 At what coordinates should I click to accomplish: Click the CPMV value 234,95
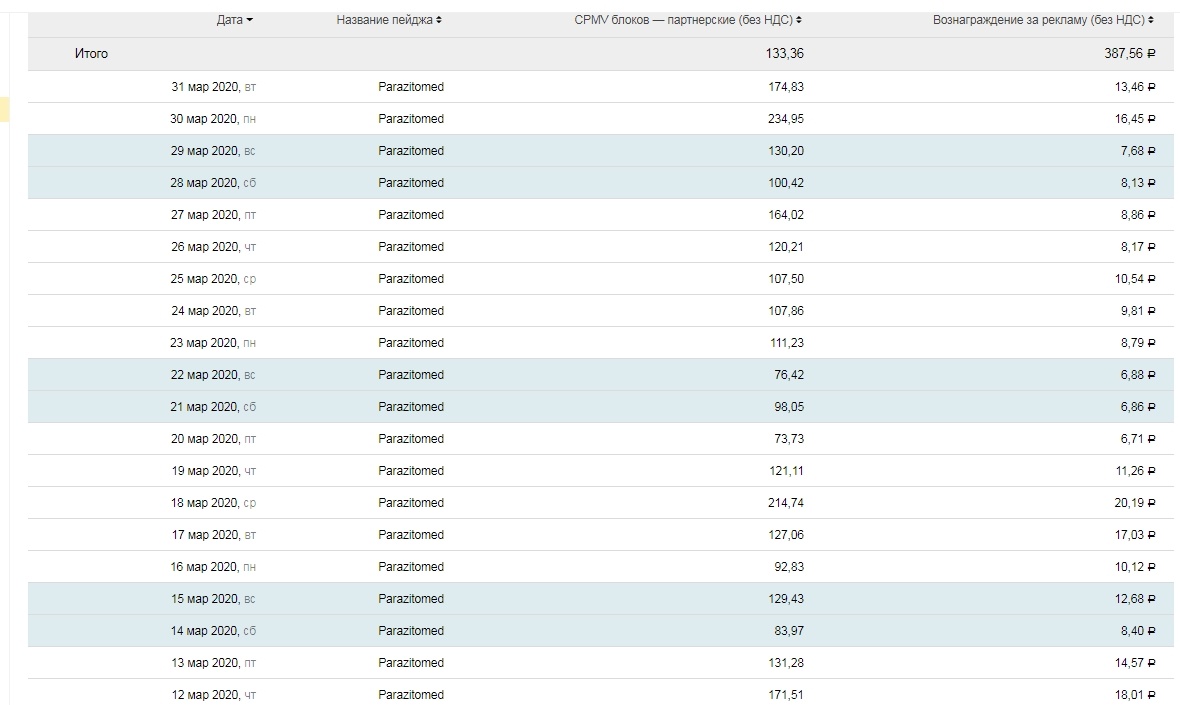pyautogui.click(x=785, y=119)
